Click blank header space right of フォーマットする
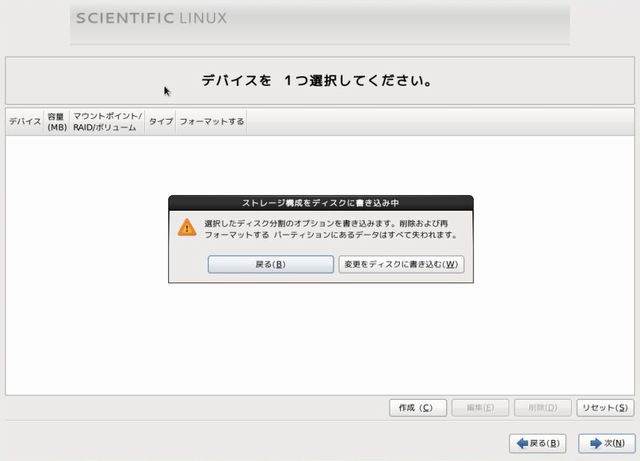 pyautogui.click(x=440, y=121)
